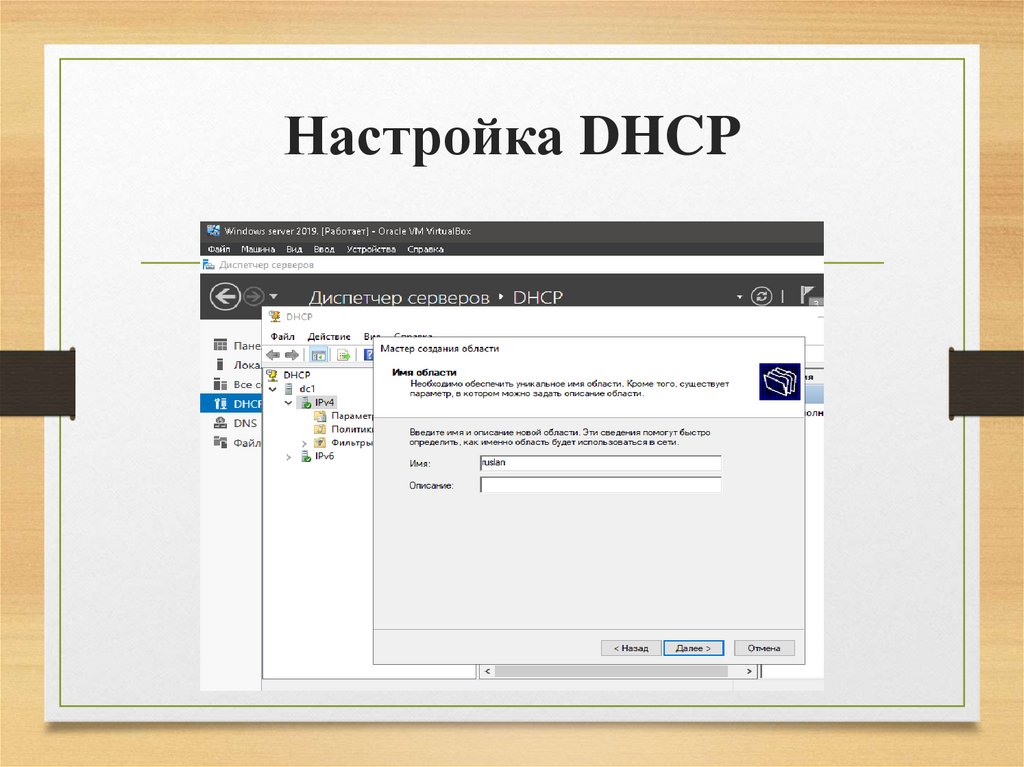Click the Назад button
Viewport: 1024px width, 767px height.
pyautogui.click(x=631, y=648)
